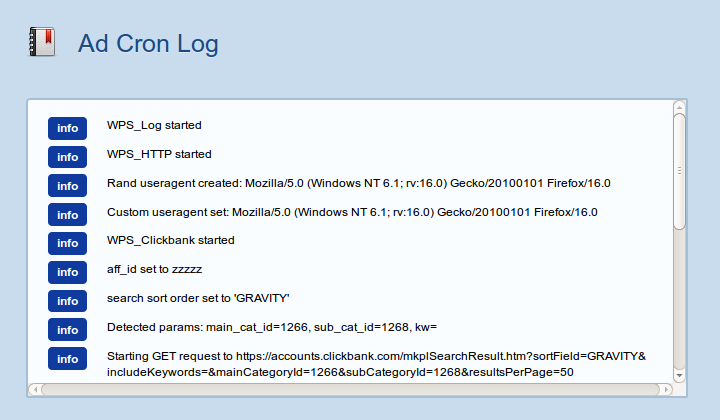Screen dimensions: 720x420
Task: Click the empty vertical scrollbar track below thumb
Action: point(680,299)
